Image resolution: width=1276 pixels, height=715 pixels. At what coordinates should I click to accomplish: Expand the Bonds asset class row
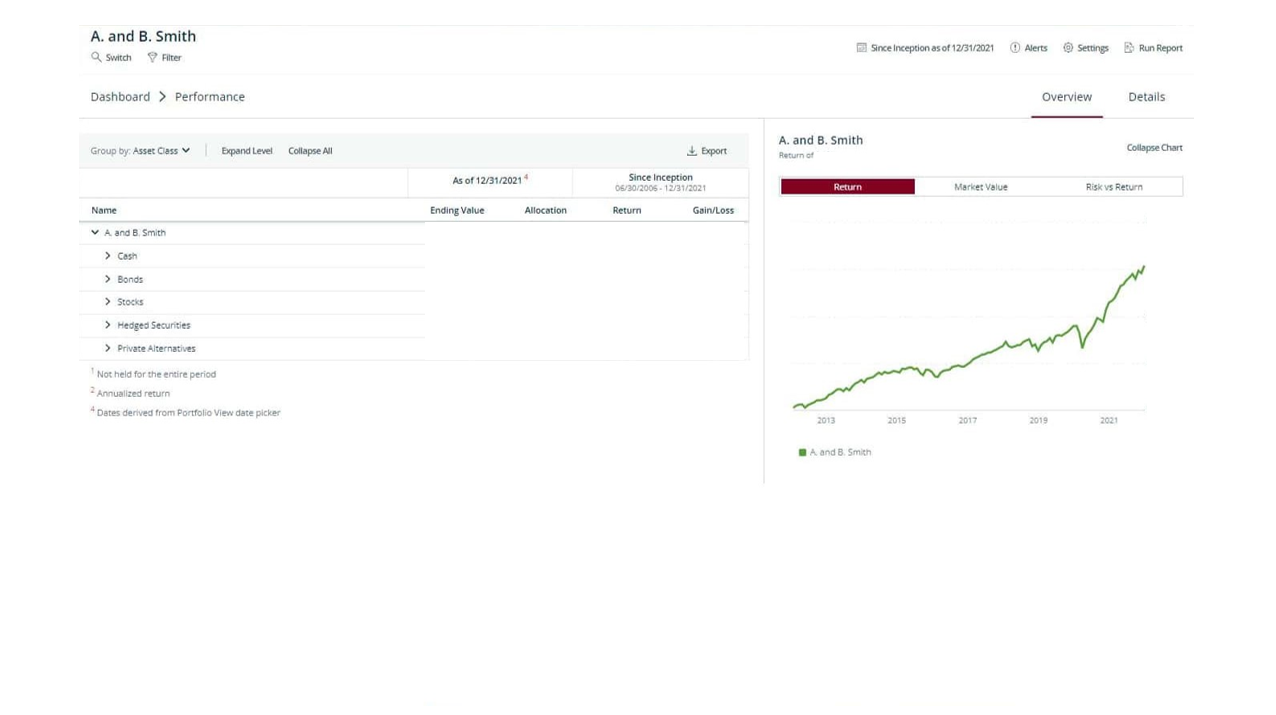point(108,279)
